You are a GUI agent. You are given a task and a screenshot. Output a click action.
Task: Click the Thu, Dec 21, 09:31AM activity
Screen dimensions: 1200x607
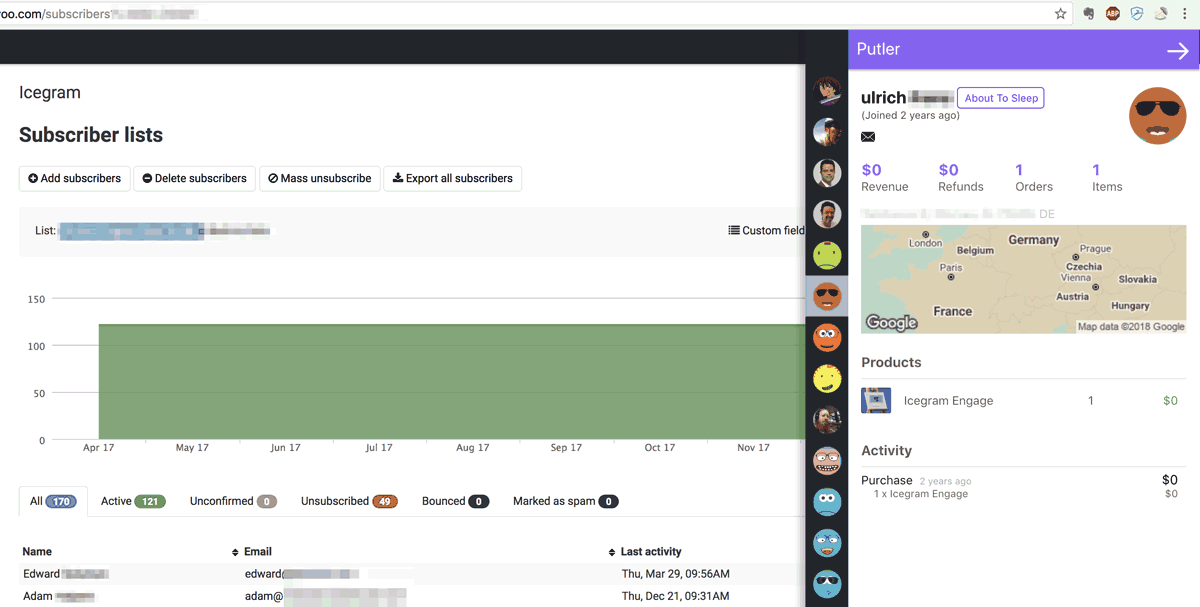(675, 596)
